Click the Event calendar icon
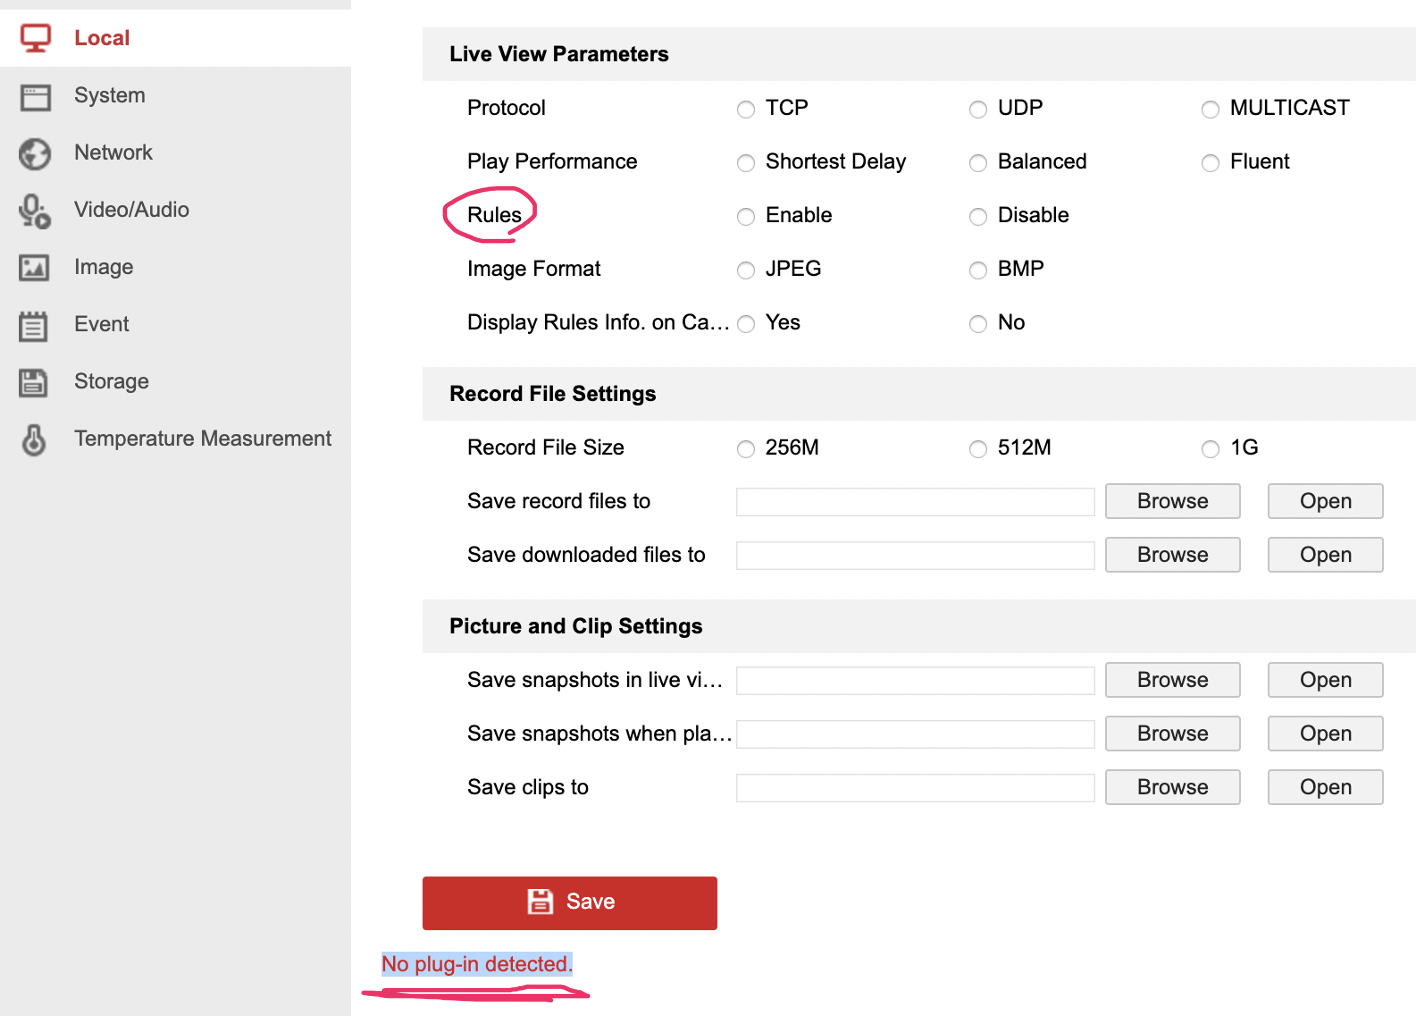1420x1022 pixels. (x=34, y=326)
